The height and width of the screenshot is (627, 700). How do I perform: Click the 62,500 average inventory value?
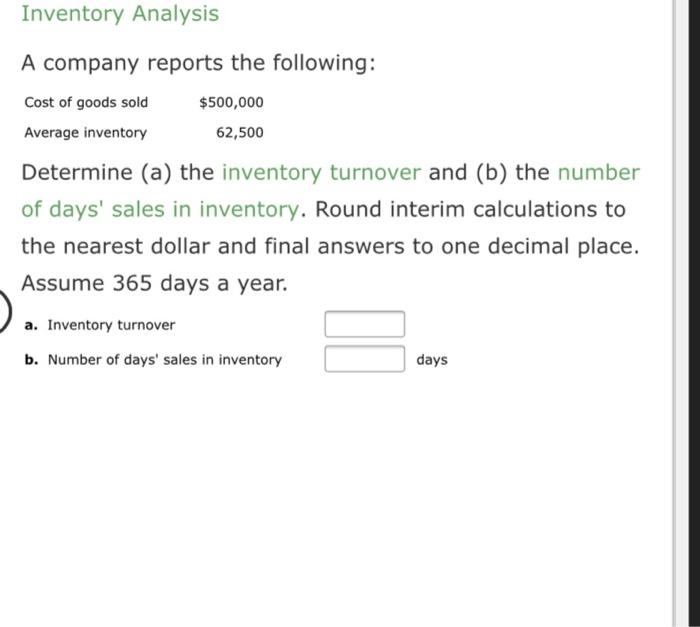240,133
